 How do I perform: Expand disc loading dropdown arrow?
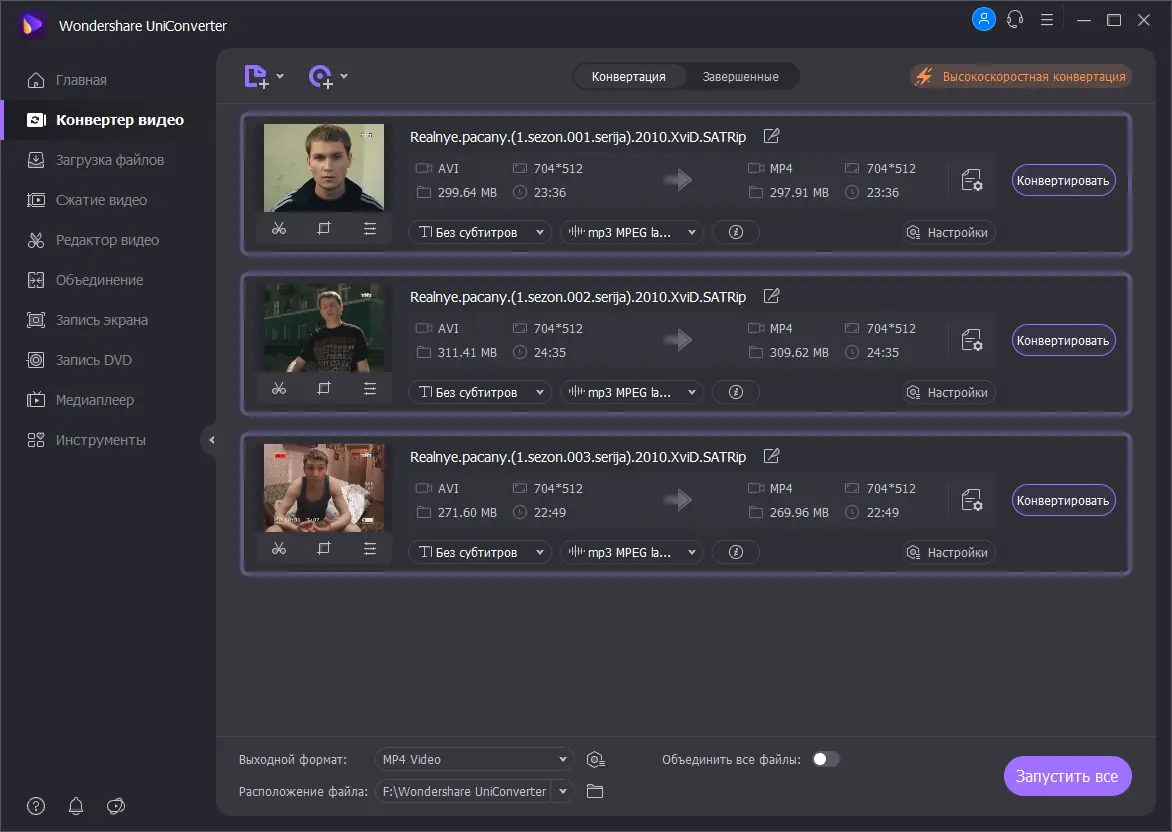point(344,76)
